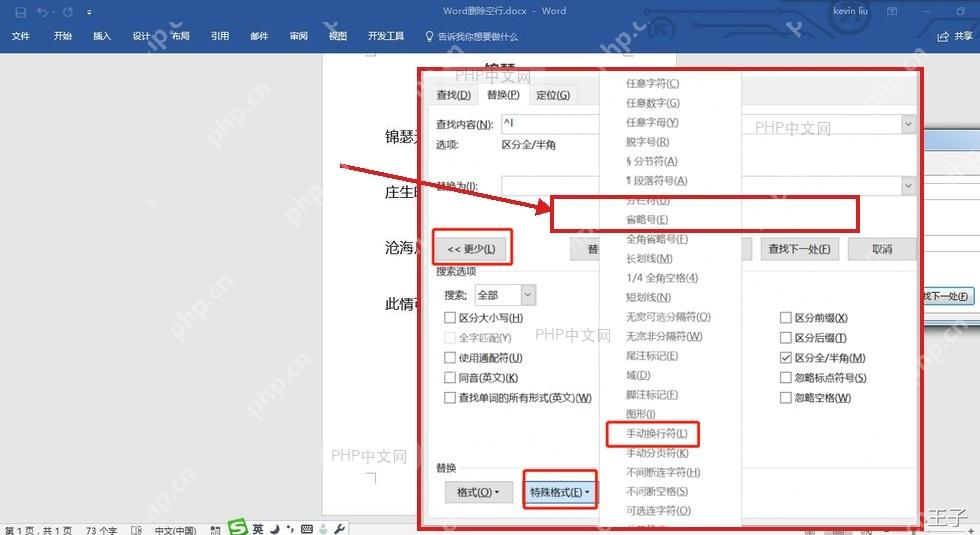Click the 73 个字 word count
Viewport: 980px width, 535px height.
tap(101, 530)
